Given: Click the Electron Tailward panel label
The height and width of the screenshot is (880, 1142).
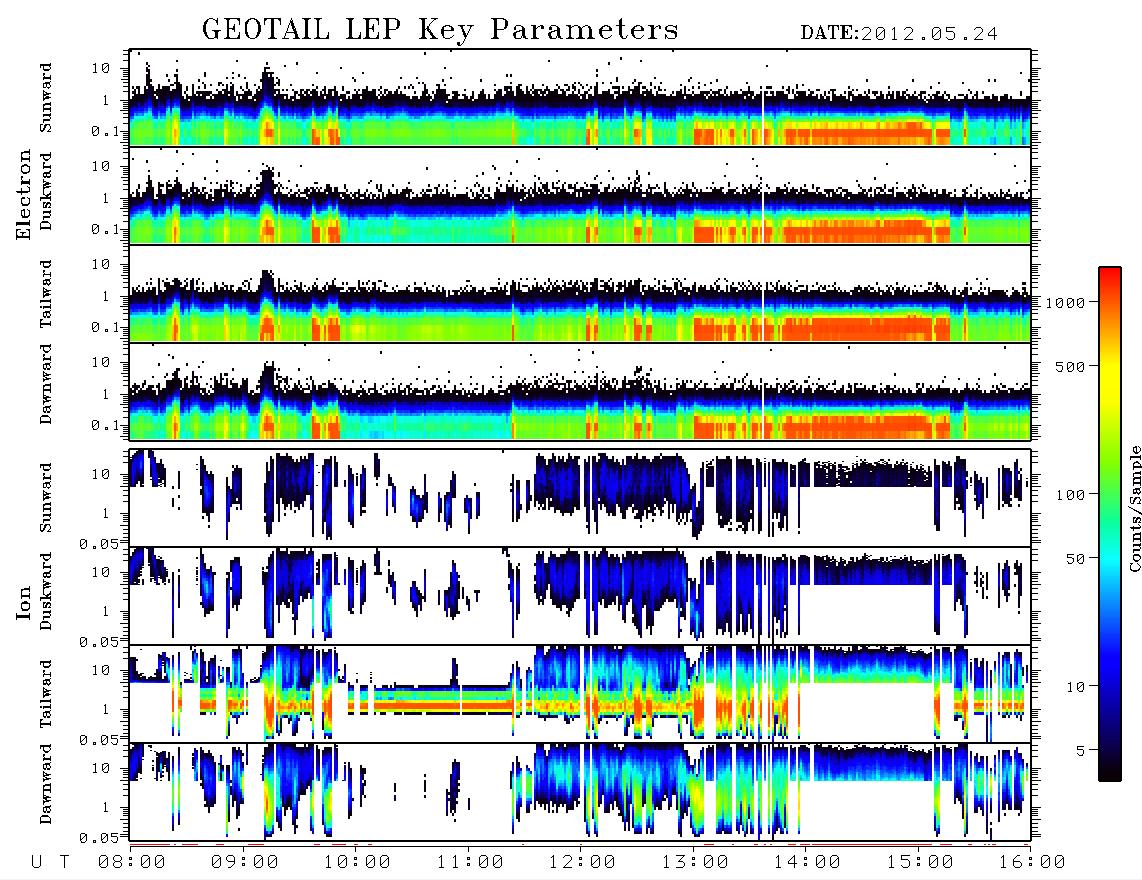Looking at the screenshot, I should coord(46,294).
